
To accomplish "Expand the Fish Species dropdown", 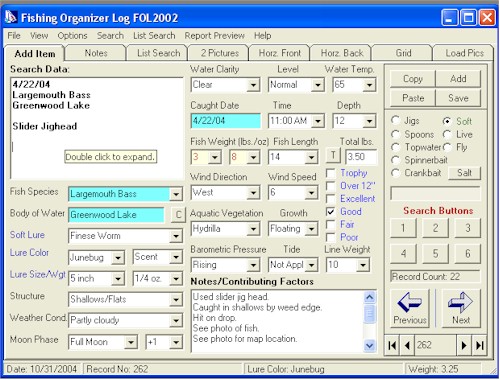I will click(x=176, y=194).
